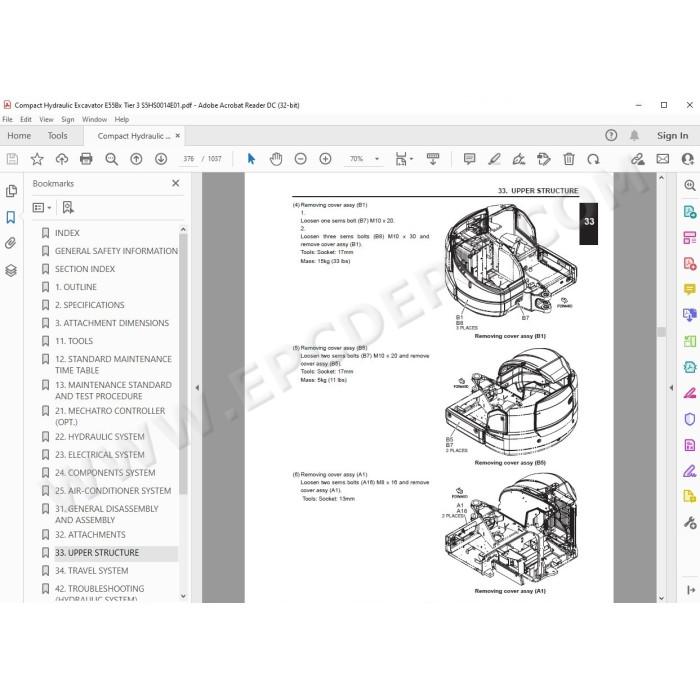Send file by email envelope icon

click(663, 159)
